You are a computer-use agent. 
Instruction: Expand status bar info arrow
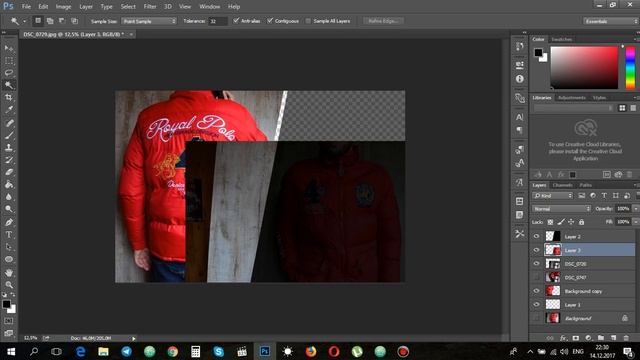(x=133, y=338)
